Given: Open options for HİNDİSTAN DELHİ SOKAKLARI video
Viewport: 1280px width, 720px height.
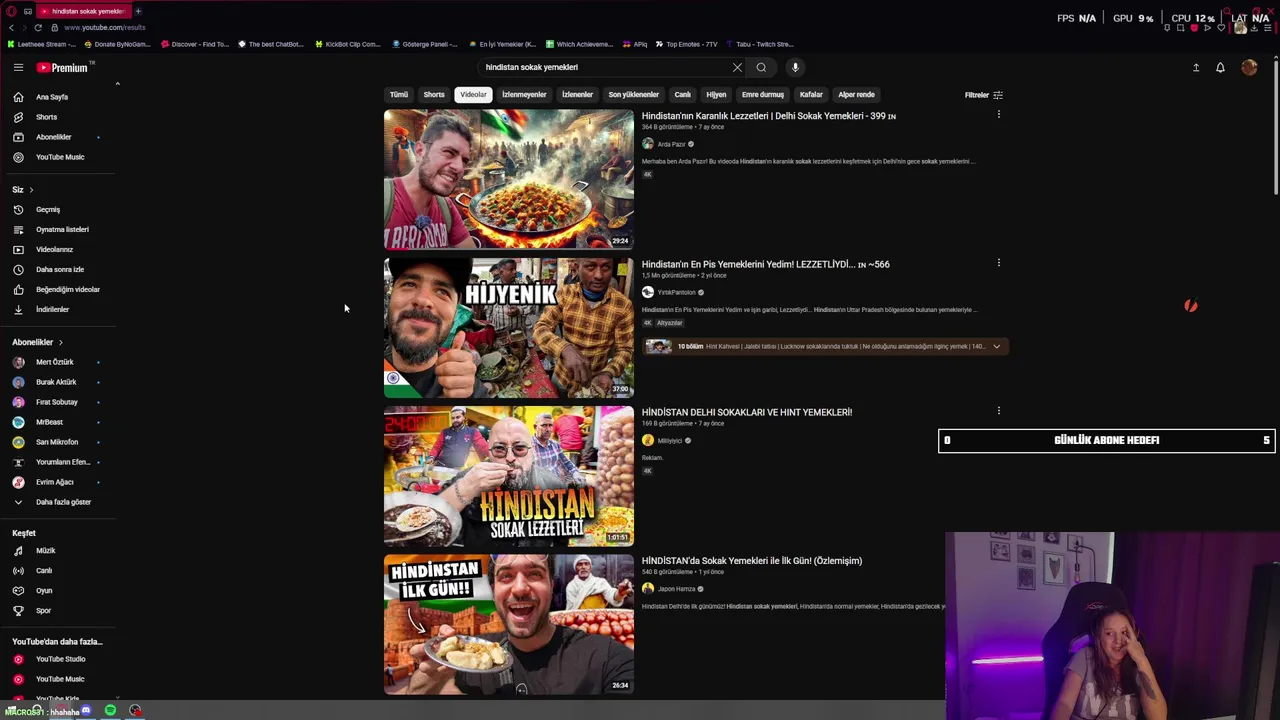Looking at the screenshot, I should click(x=998, y=411).
